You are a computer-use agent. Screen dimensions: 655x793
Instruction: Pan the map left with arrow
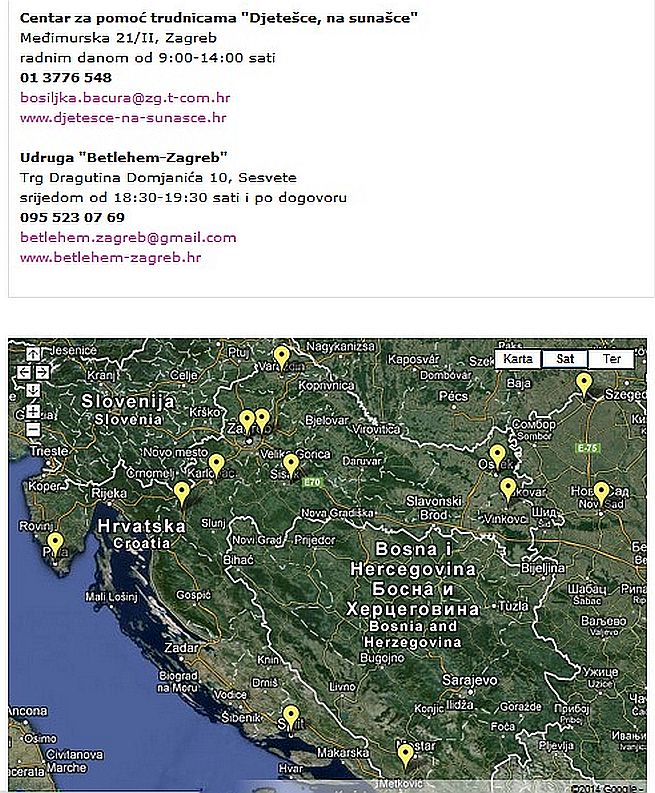23,371
